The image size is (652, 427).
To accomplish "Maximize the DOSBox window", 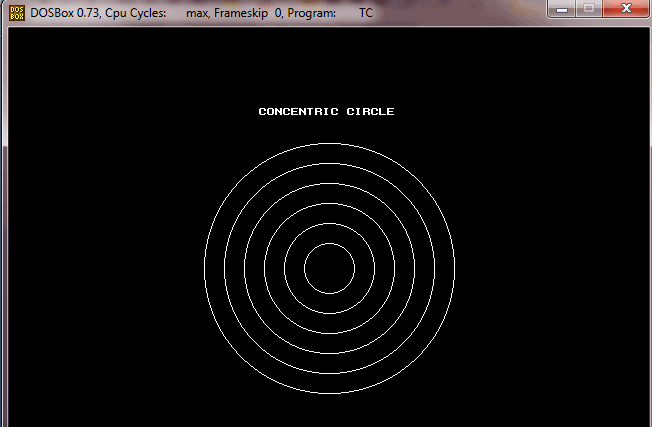I will click(x=591, y=9).
